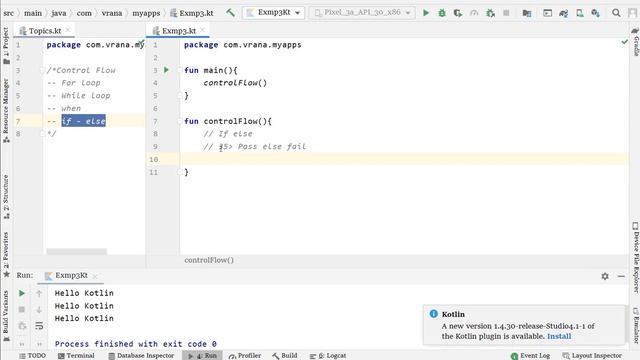Open the Build tool window
This screenshot has width=640, height=360.
tap(284, 356)
